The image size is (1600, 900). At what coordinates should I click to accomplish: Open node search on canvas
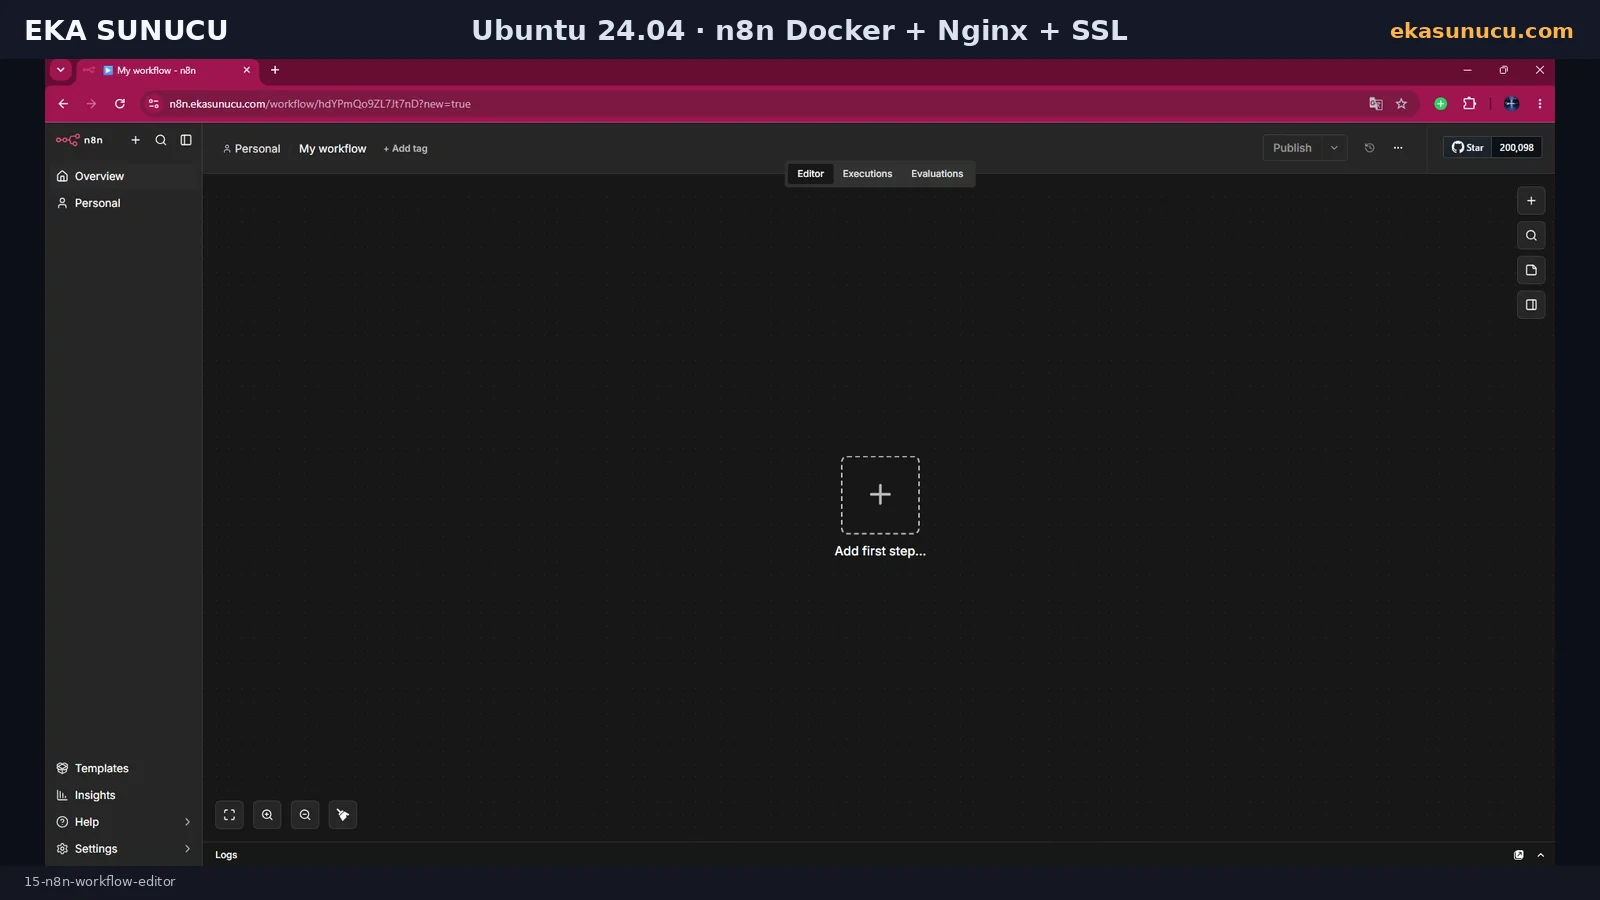[1531, 236]
